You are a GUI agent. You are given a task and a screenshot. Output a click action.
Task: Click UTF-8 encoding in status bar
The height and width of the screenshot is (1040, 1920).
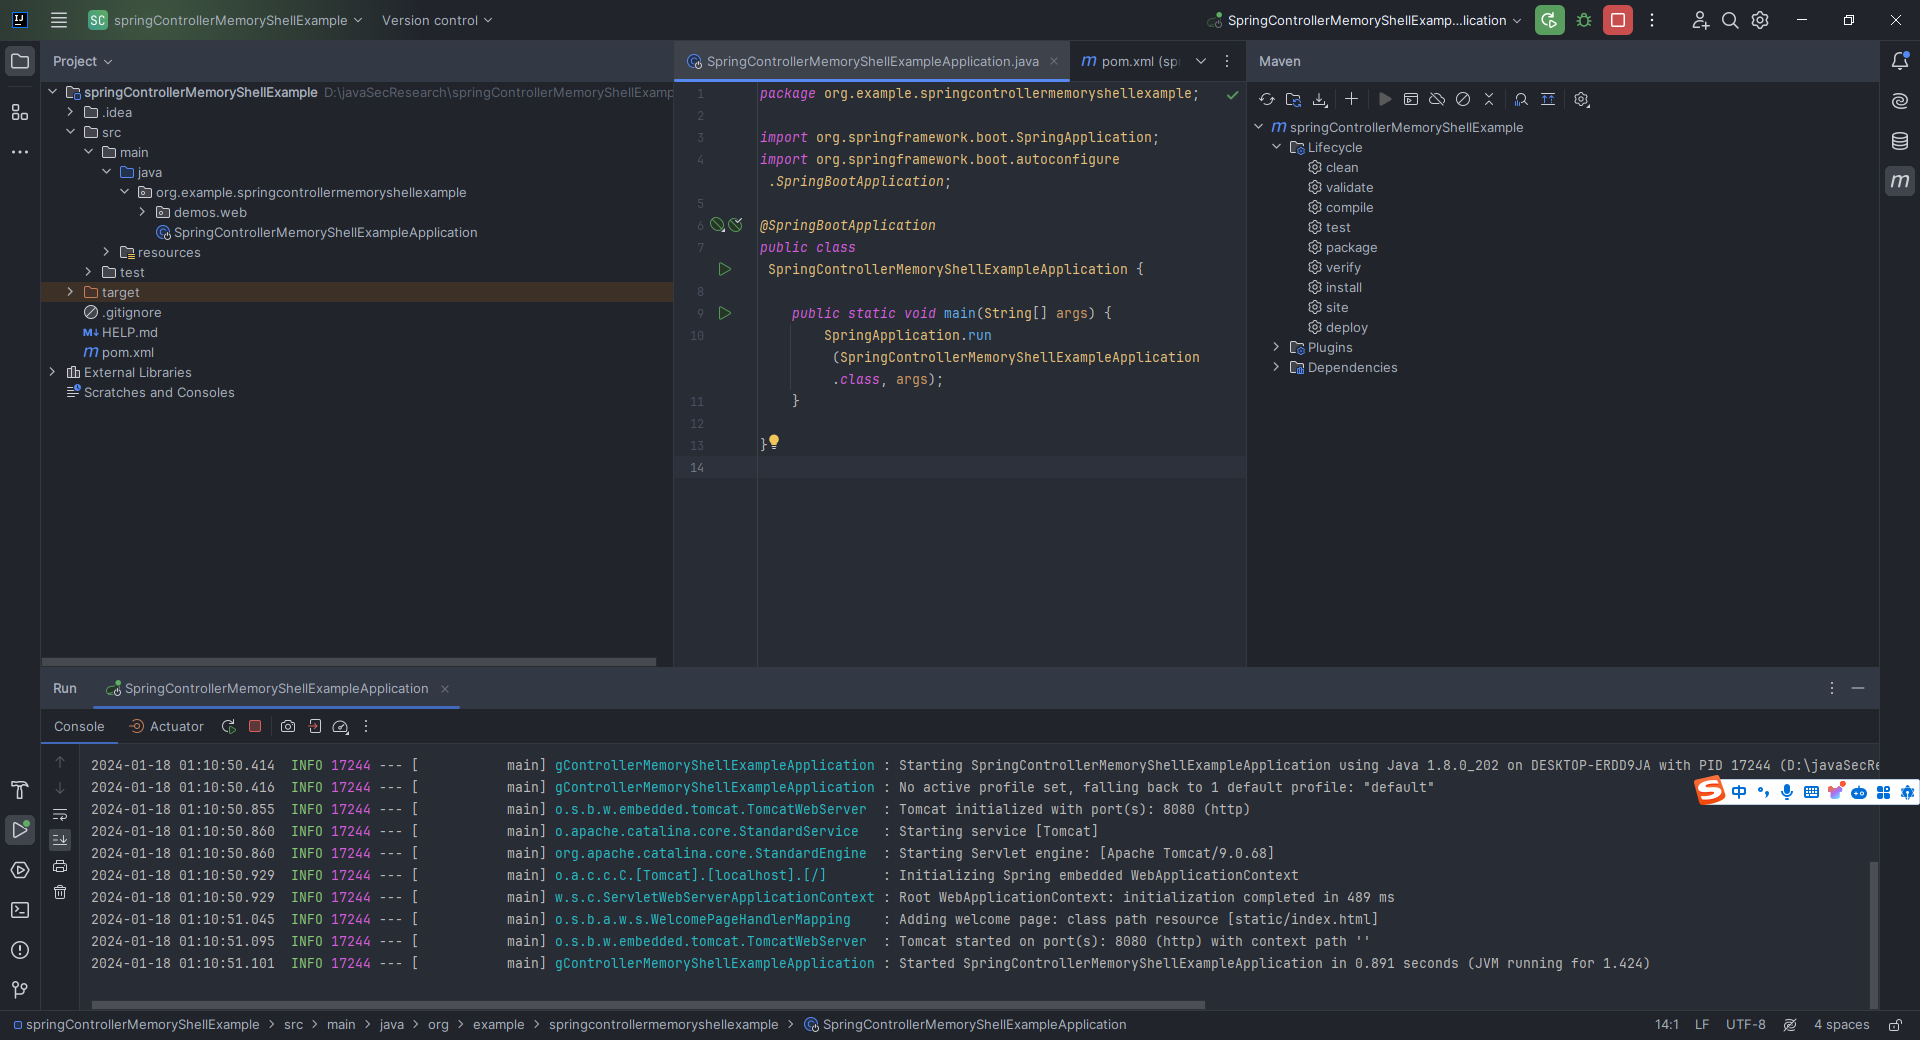pos(1745,1025)
